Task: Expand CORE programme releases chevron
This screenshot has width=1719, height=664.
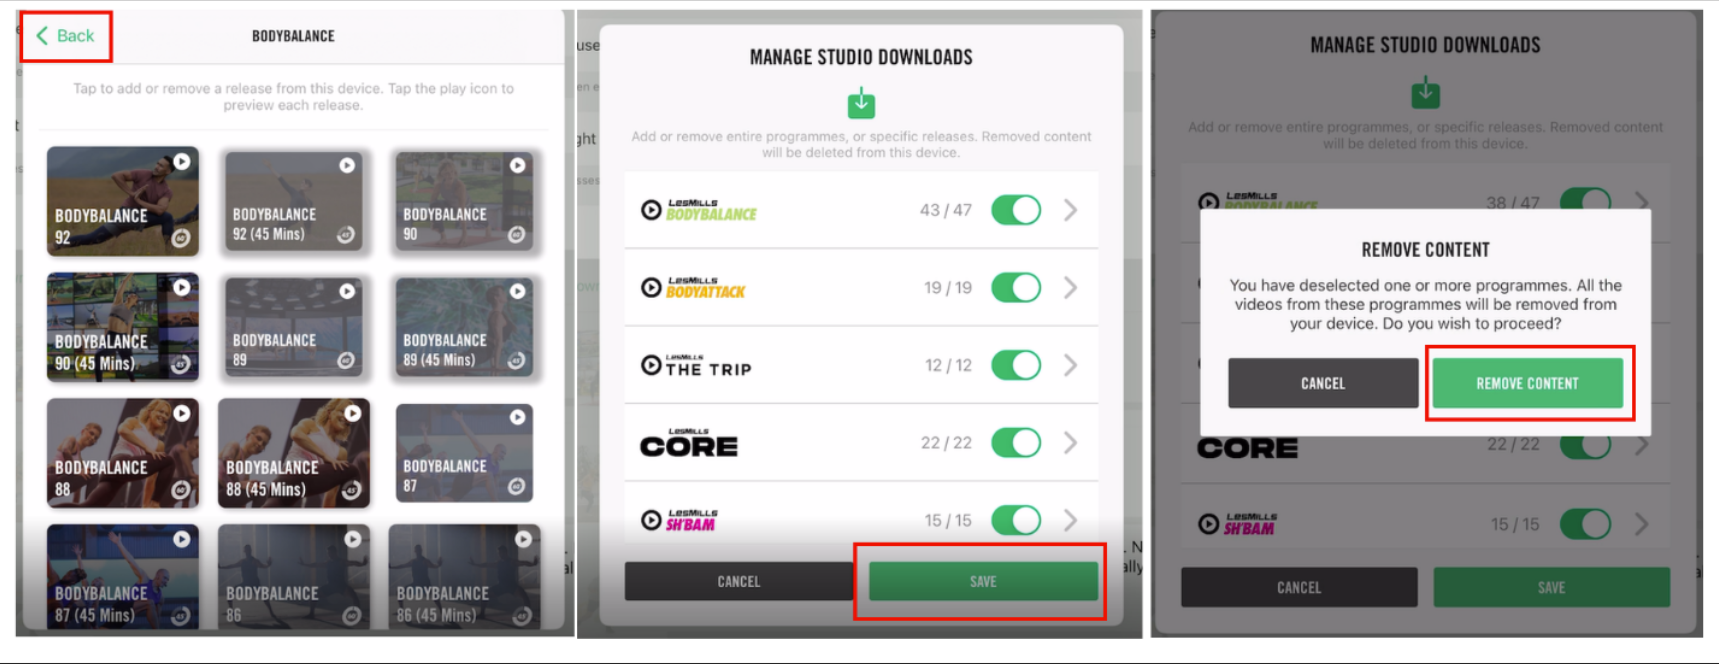Action: pyautogui.click(x=1071, y=442)
